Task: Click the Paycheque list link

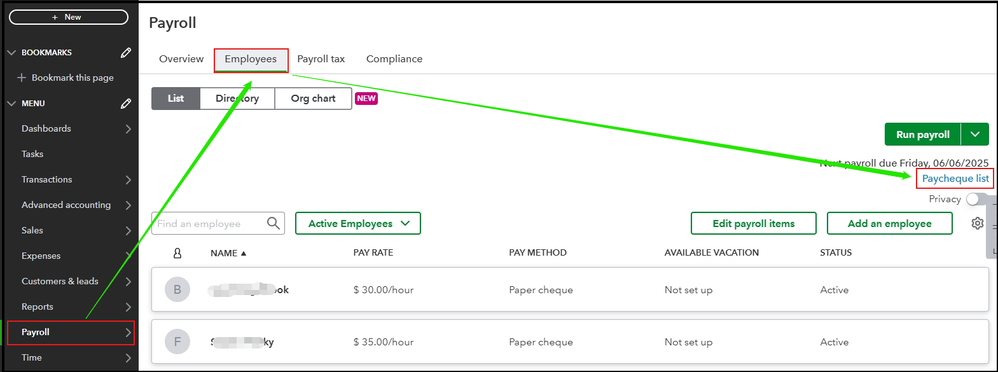Action: pyautogui.click(x=955, y=179)
